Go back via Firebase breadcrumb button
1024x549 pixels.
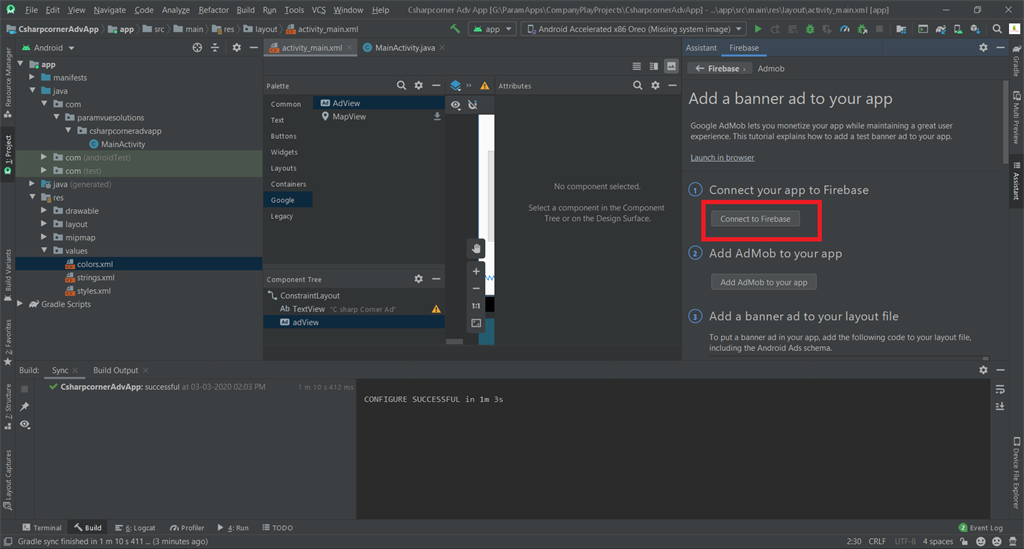click(x=720, y=69)
